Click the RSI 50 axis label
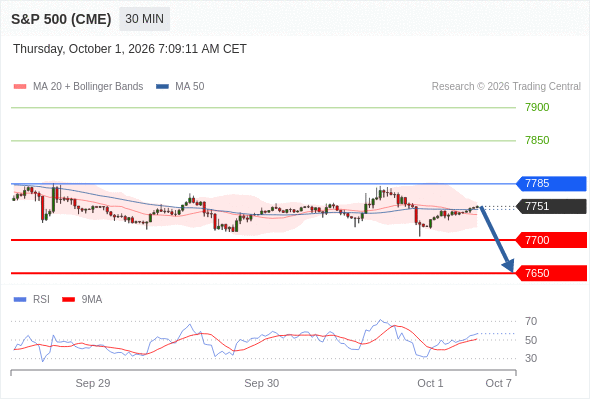 click(x=531, y=340)
